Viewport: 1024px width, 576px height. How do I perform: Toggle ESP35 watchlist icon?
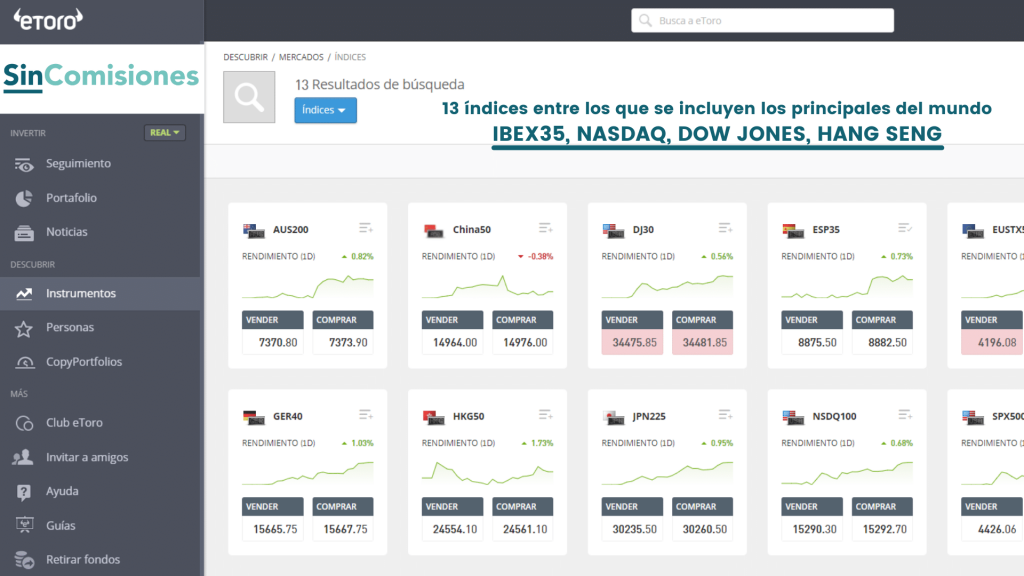[x=904, y=228]
